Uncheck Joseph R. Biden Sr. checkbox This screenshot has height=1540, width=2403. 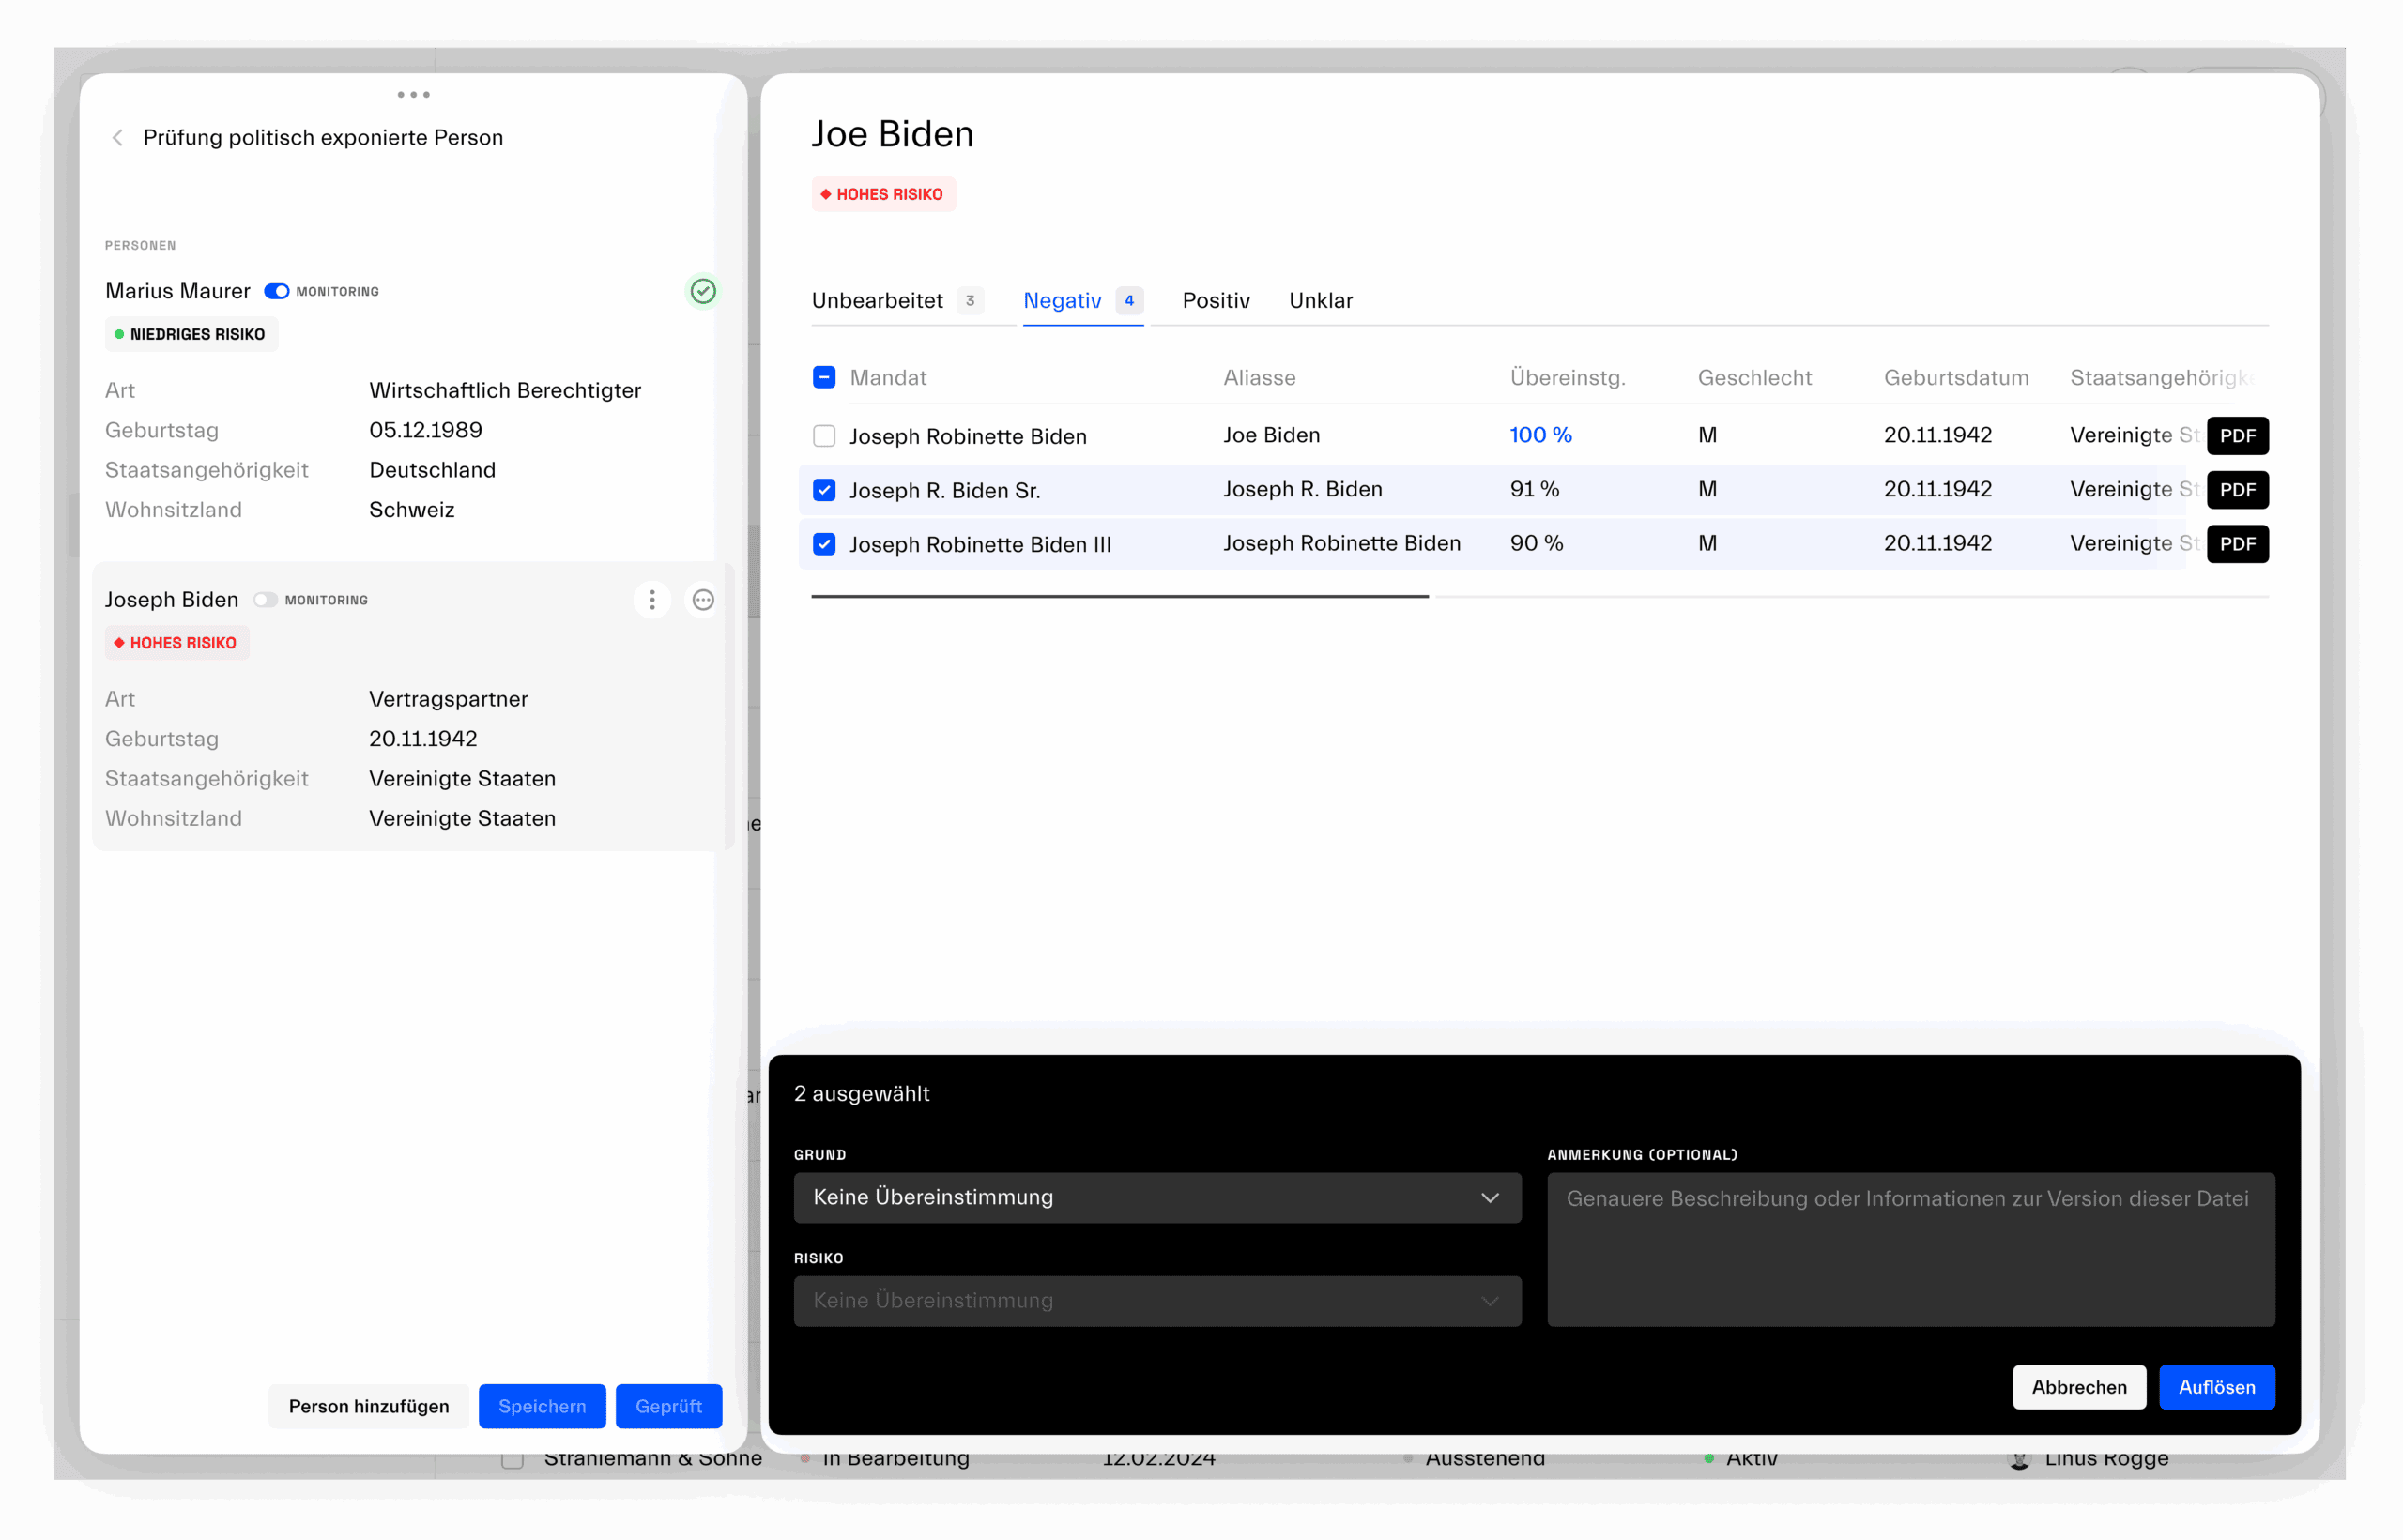824,490
